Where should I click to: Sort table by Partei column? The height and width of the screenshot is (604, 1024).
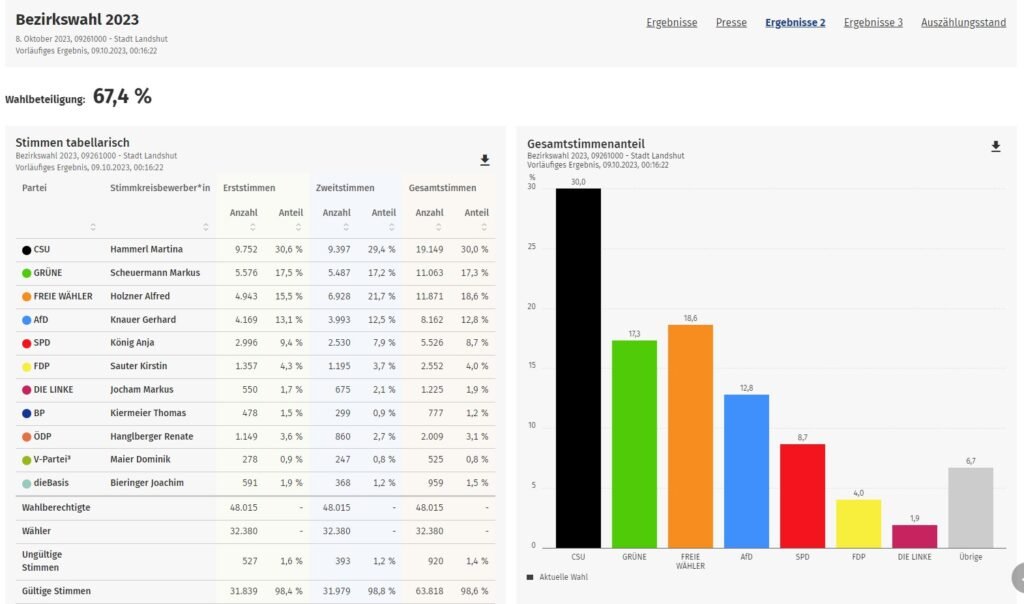click(x=93, y=227)
